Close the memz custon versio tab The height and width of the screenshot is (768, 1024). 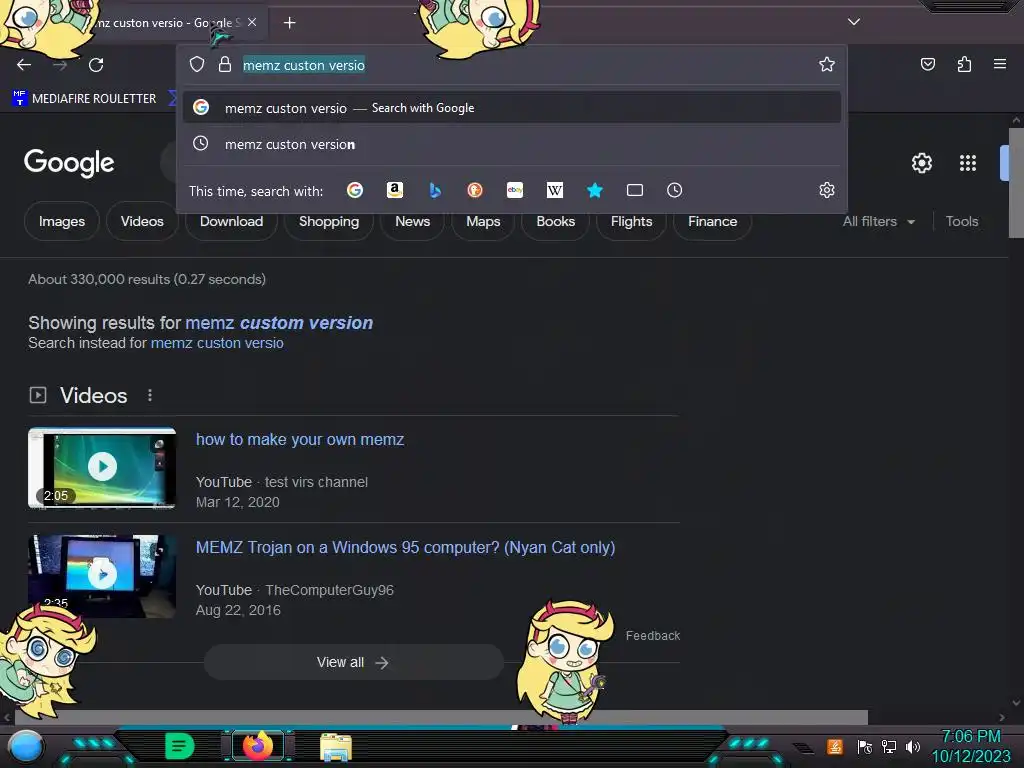click(252, 22)
